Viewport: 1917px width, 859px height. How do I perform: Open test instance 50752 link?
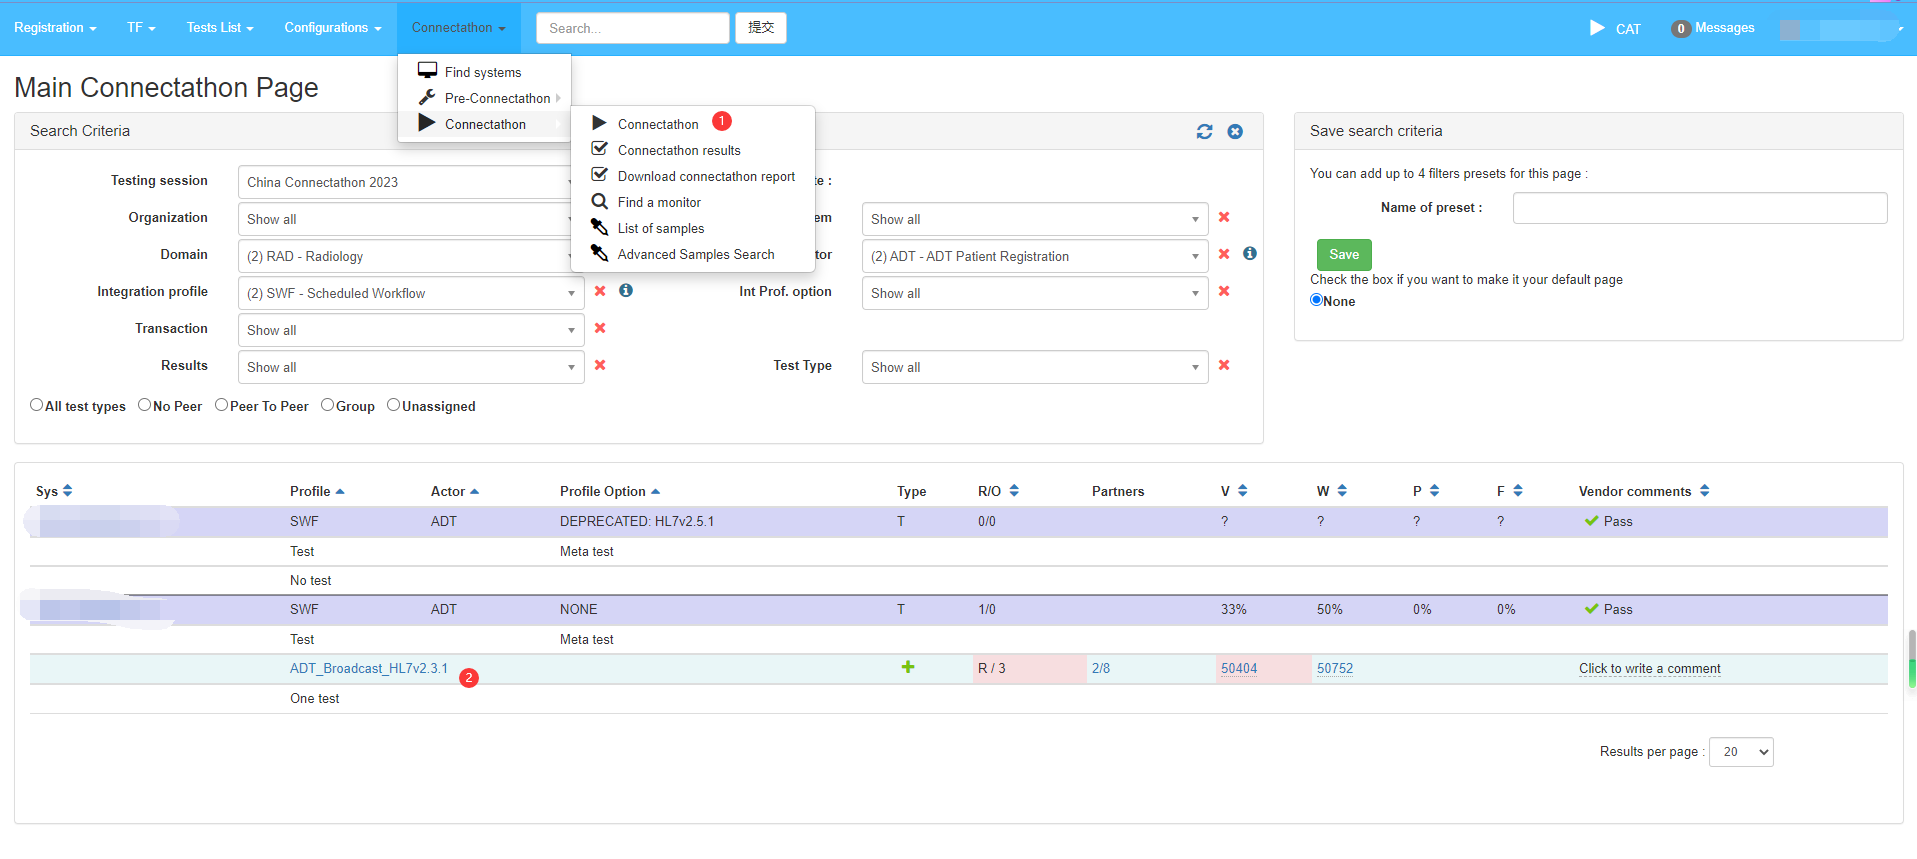(x=1335, y=668)
